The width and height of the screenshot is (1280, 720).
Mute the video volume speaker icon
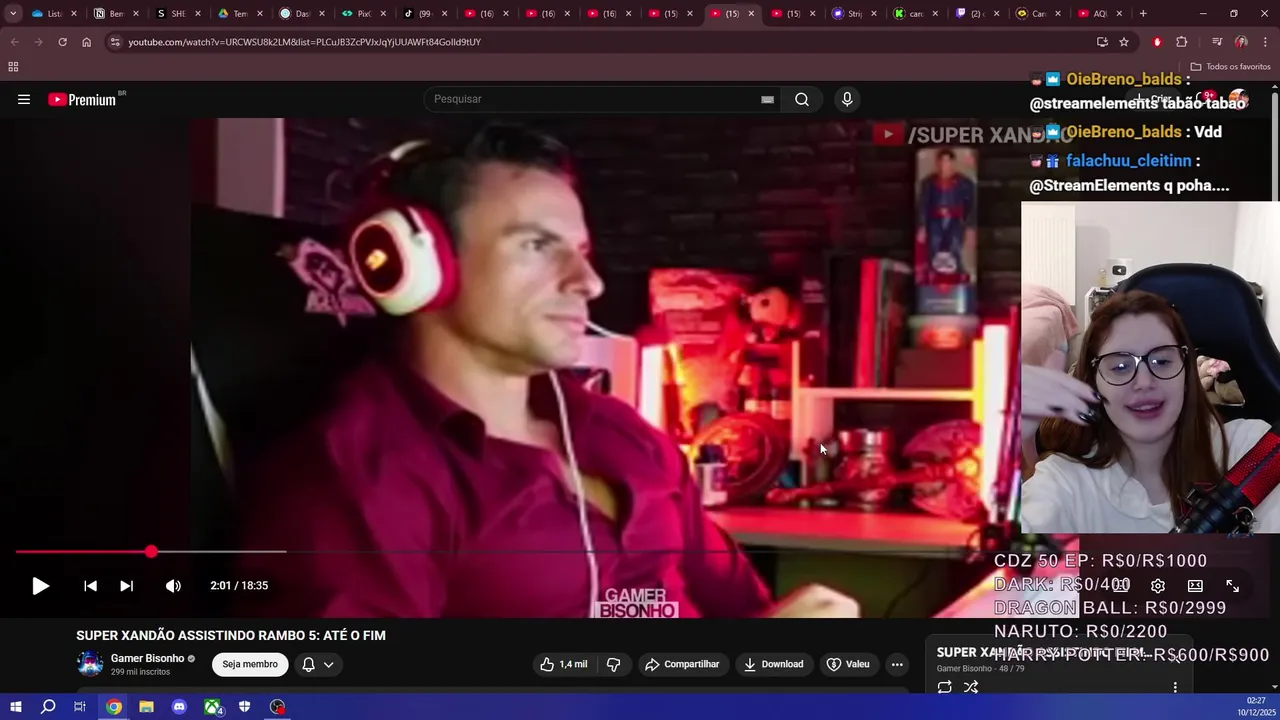point(173,586)
